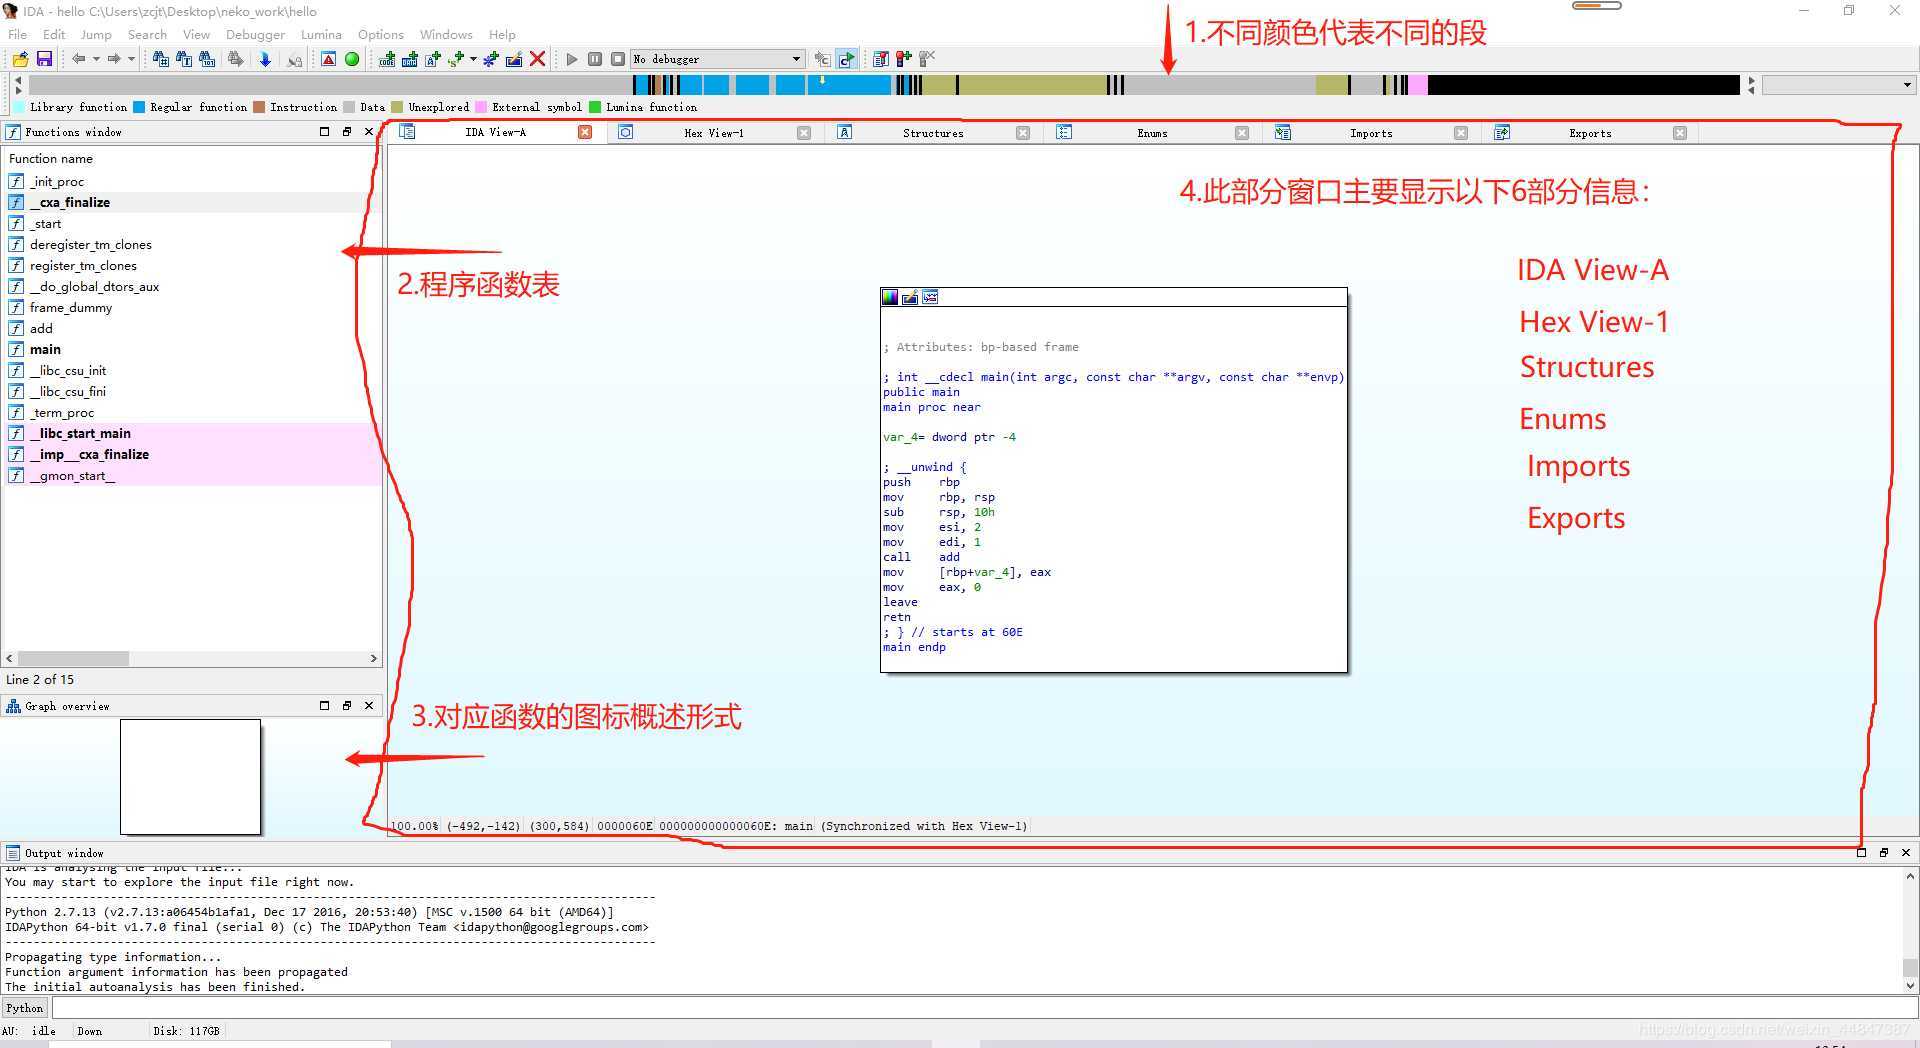This screenshot has width=1920, height=1048.
Task: Click the Python command input field
Action: (984, 1008)
